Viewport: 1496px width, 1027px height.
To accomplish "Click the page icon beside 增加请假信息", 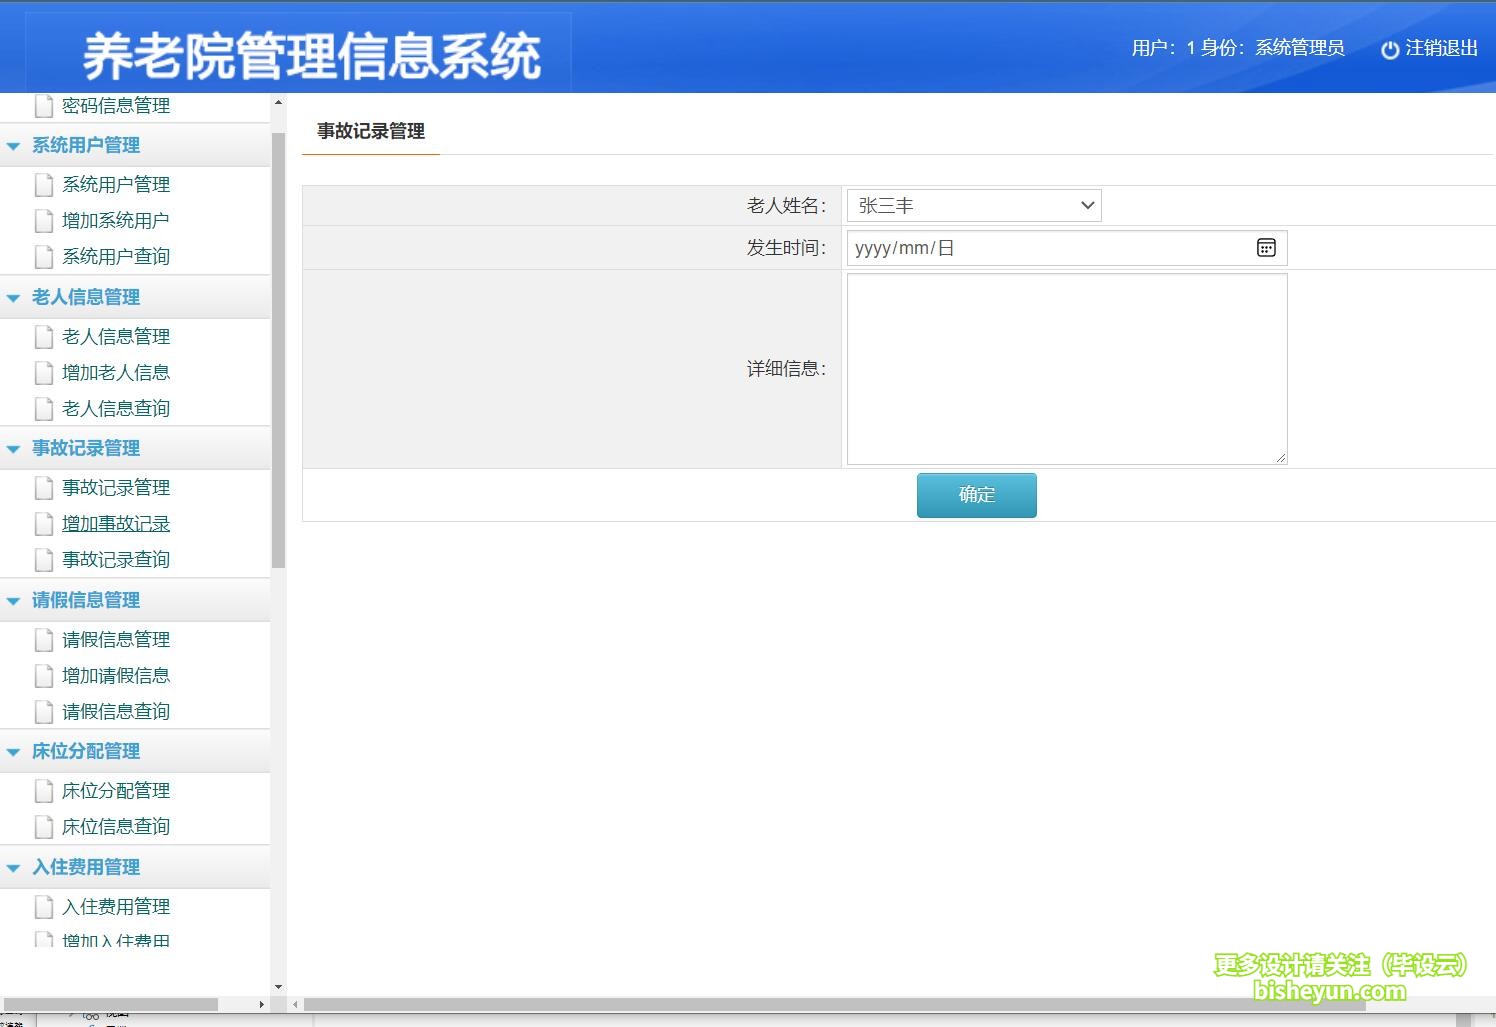I will point(44,676).
